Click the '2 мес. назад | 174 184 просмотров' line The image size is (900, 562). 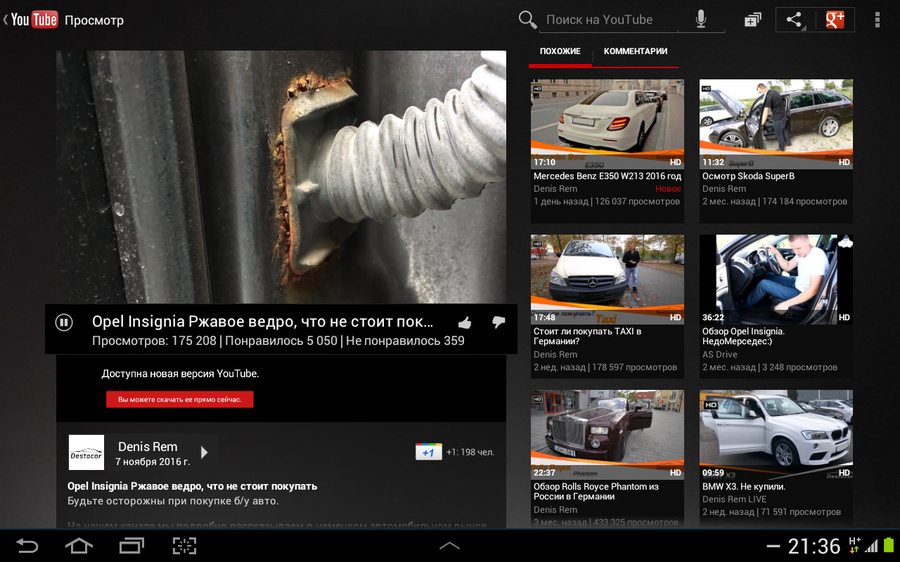775,201
